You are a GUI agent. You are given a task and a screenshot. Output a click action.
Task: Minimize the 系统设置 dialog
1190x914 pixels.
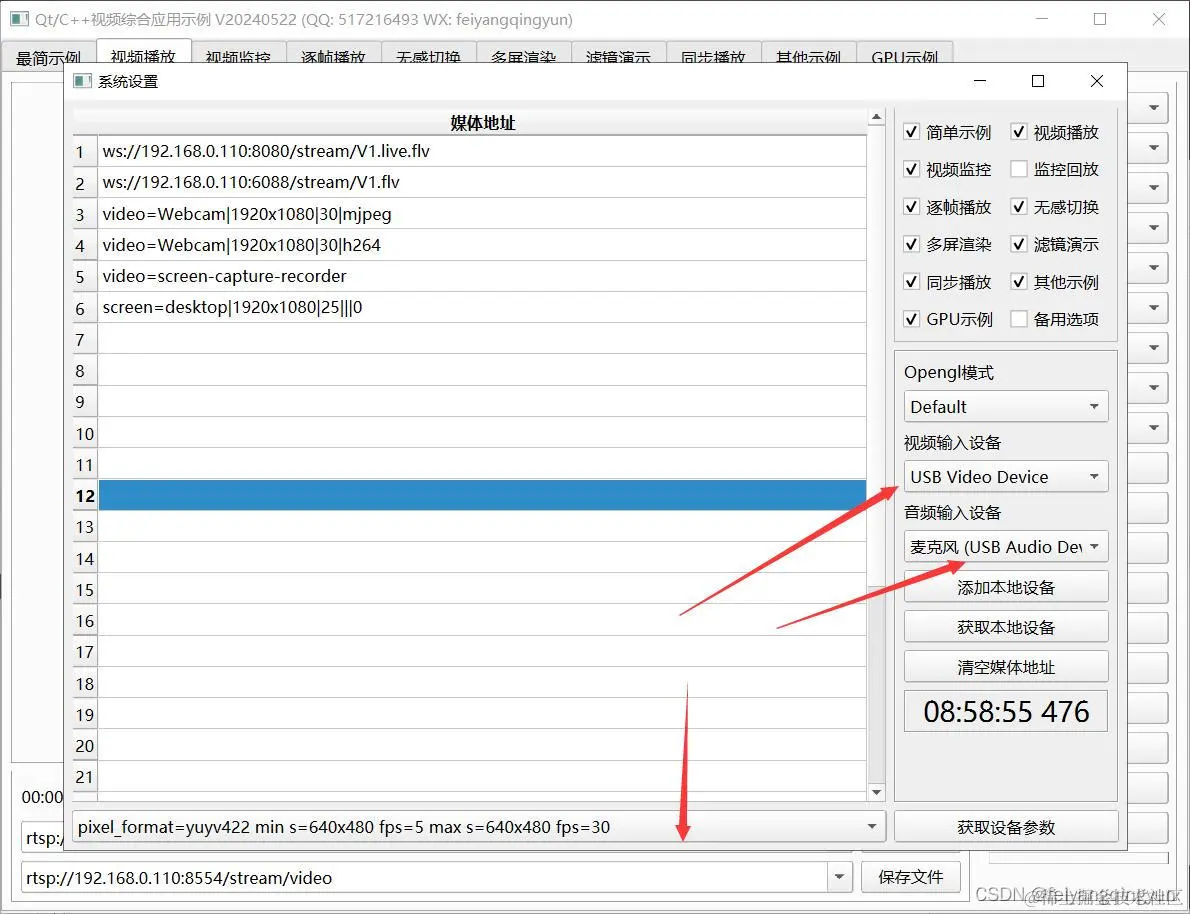click(980, 80)
